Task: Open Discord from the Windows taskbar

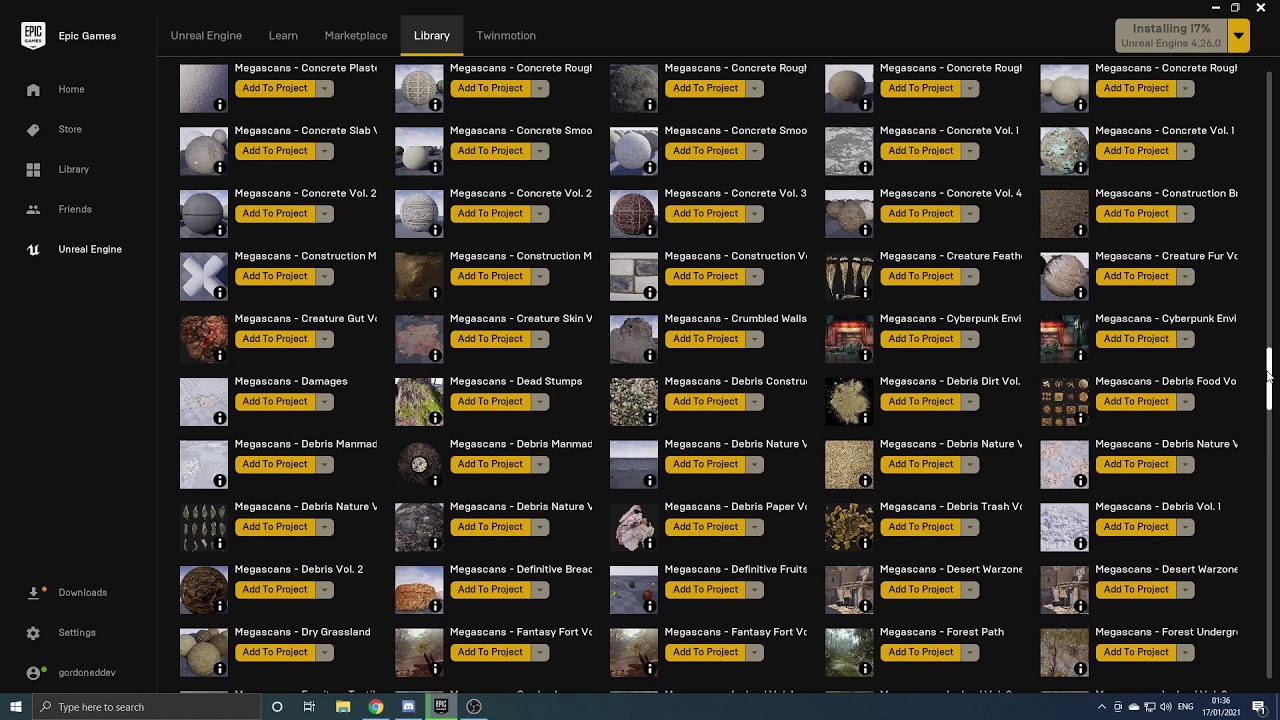Action: [x=408, y=707]
